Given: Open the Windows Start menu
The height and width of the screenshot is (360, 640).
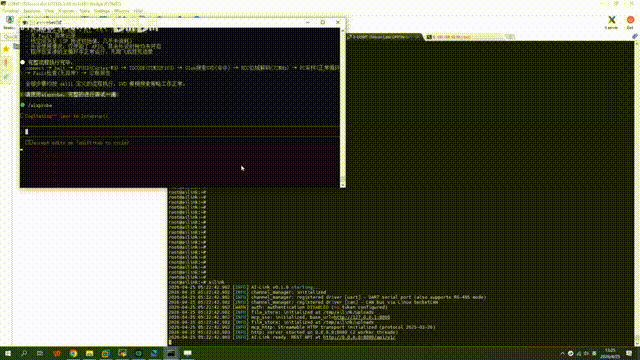Looking at the screenshot, I should point(7,353).
